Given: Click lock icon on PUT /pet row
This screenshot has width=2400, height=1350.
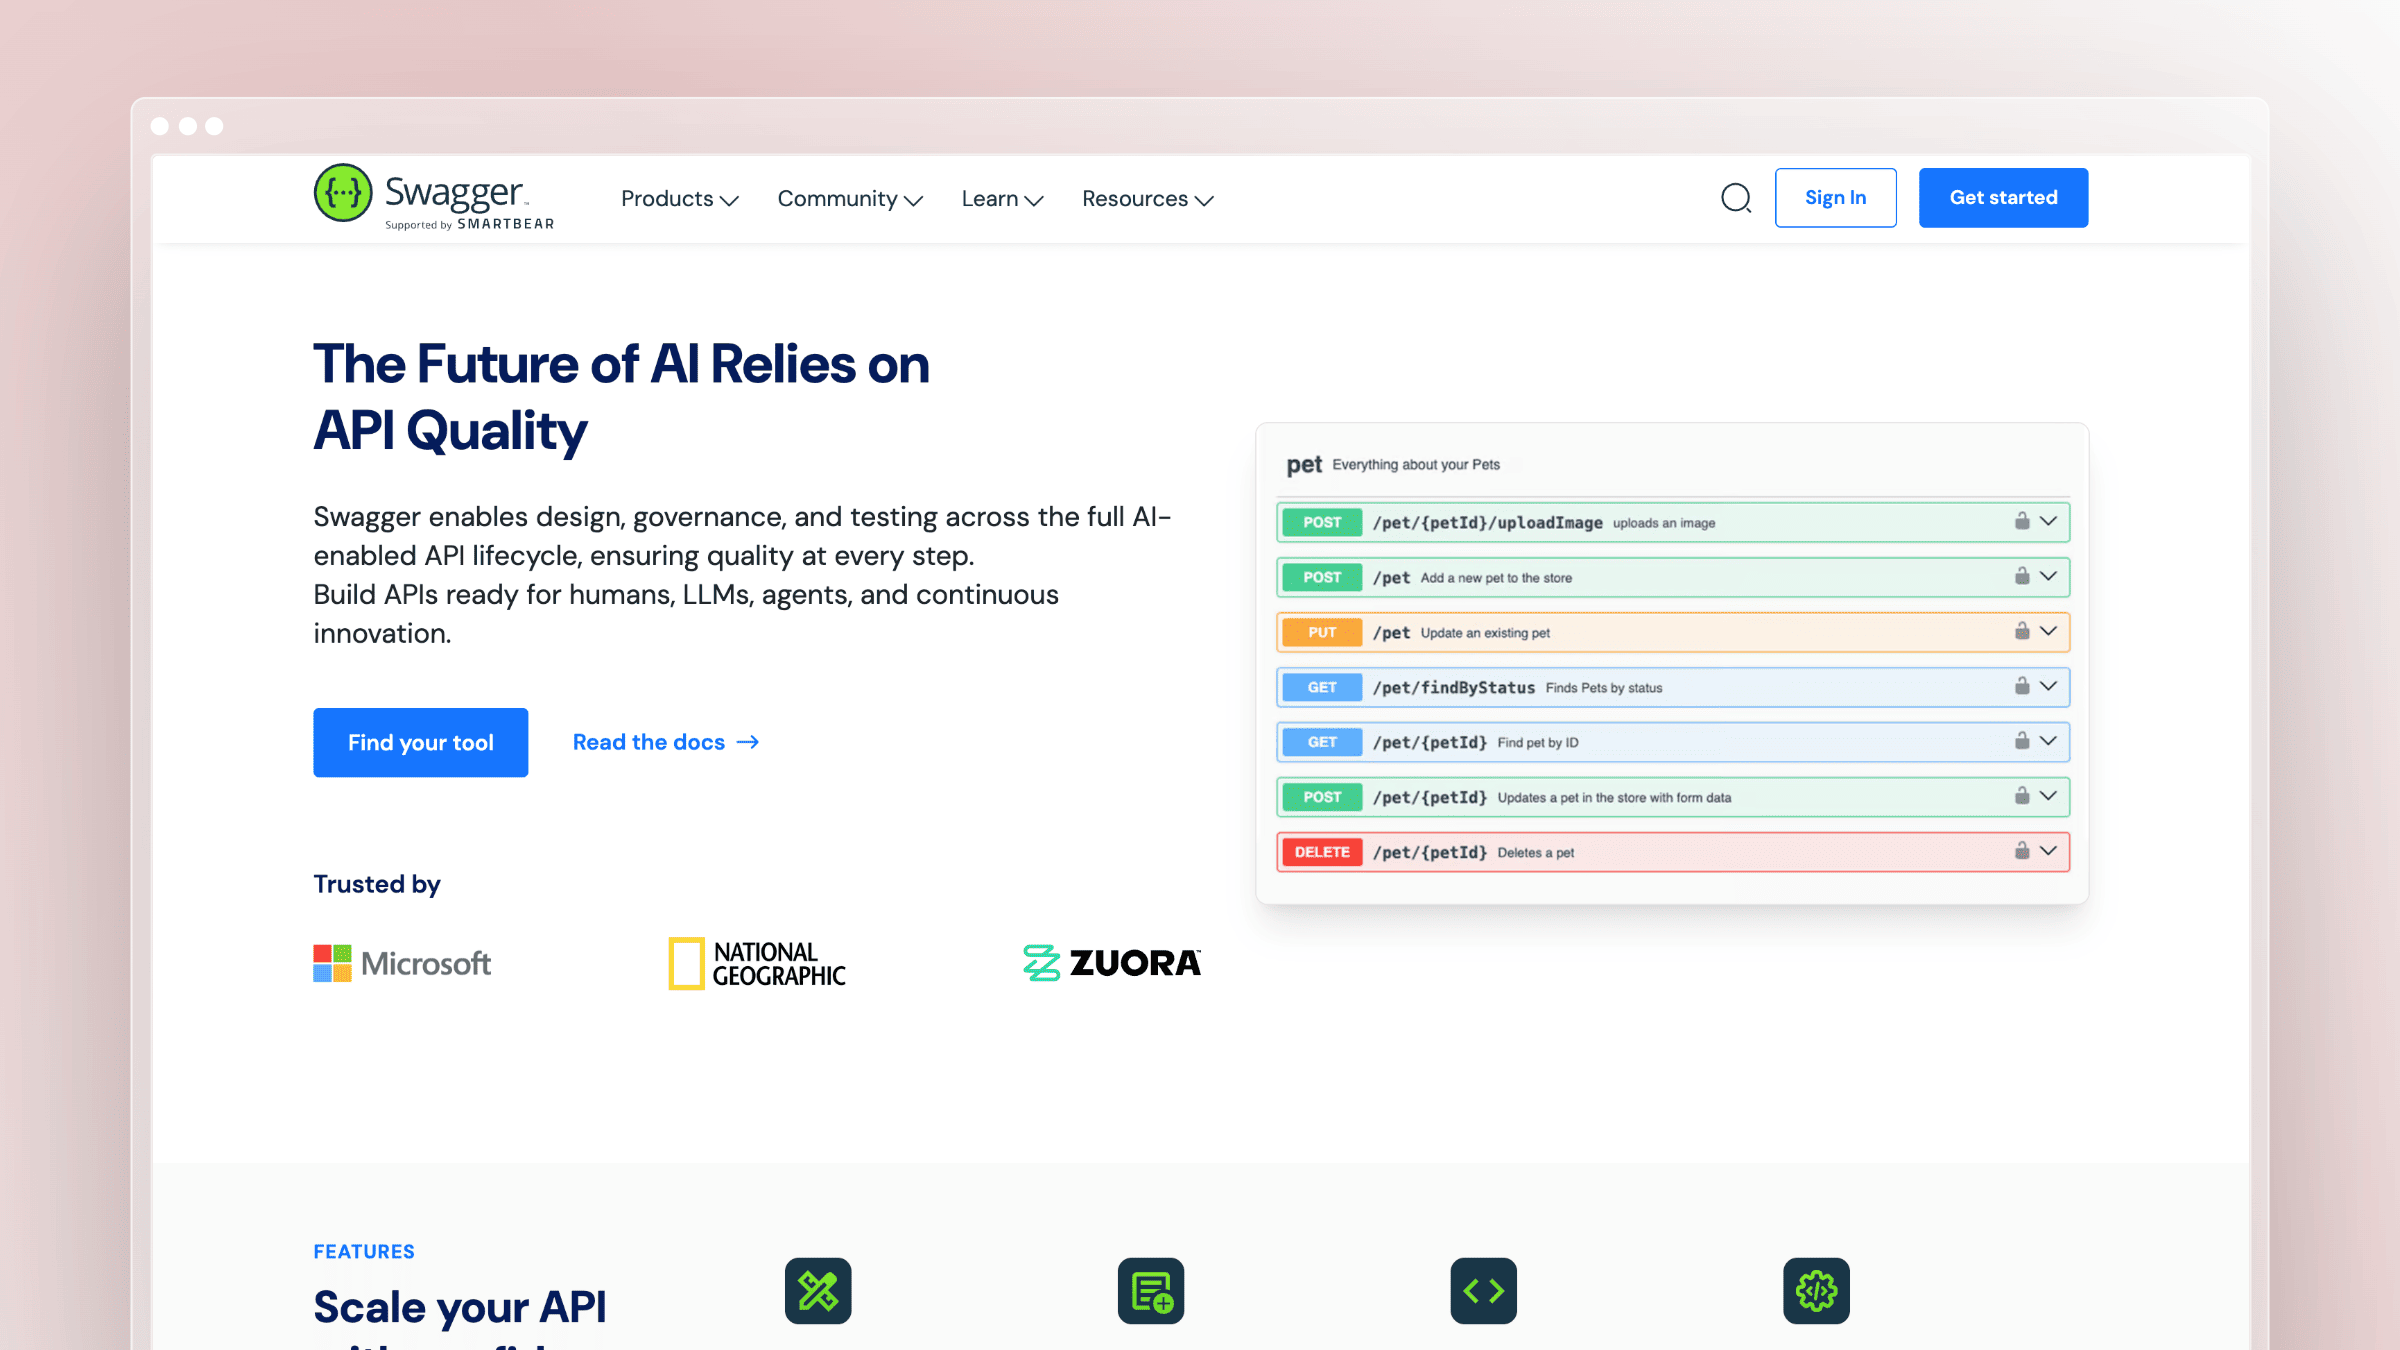Looking at the screenshot, I should tap(2022, 631).
